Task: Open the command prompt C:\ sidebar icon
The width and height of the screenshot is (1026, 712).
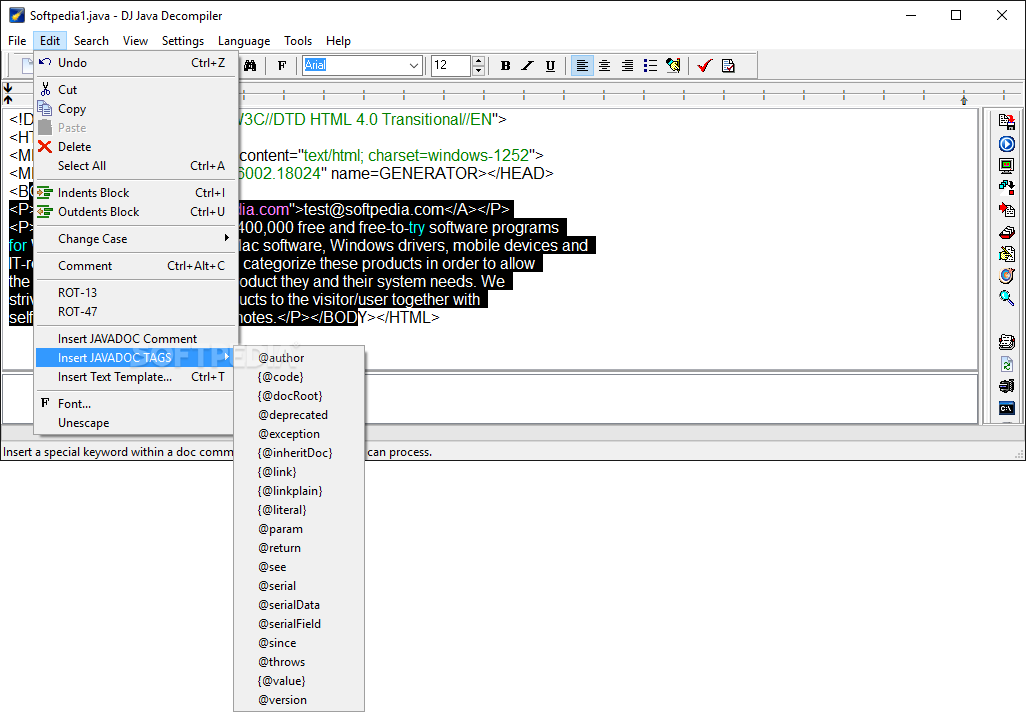Action: (1006, 408)
